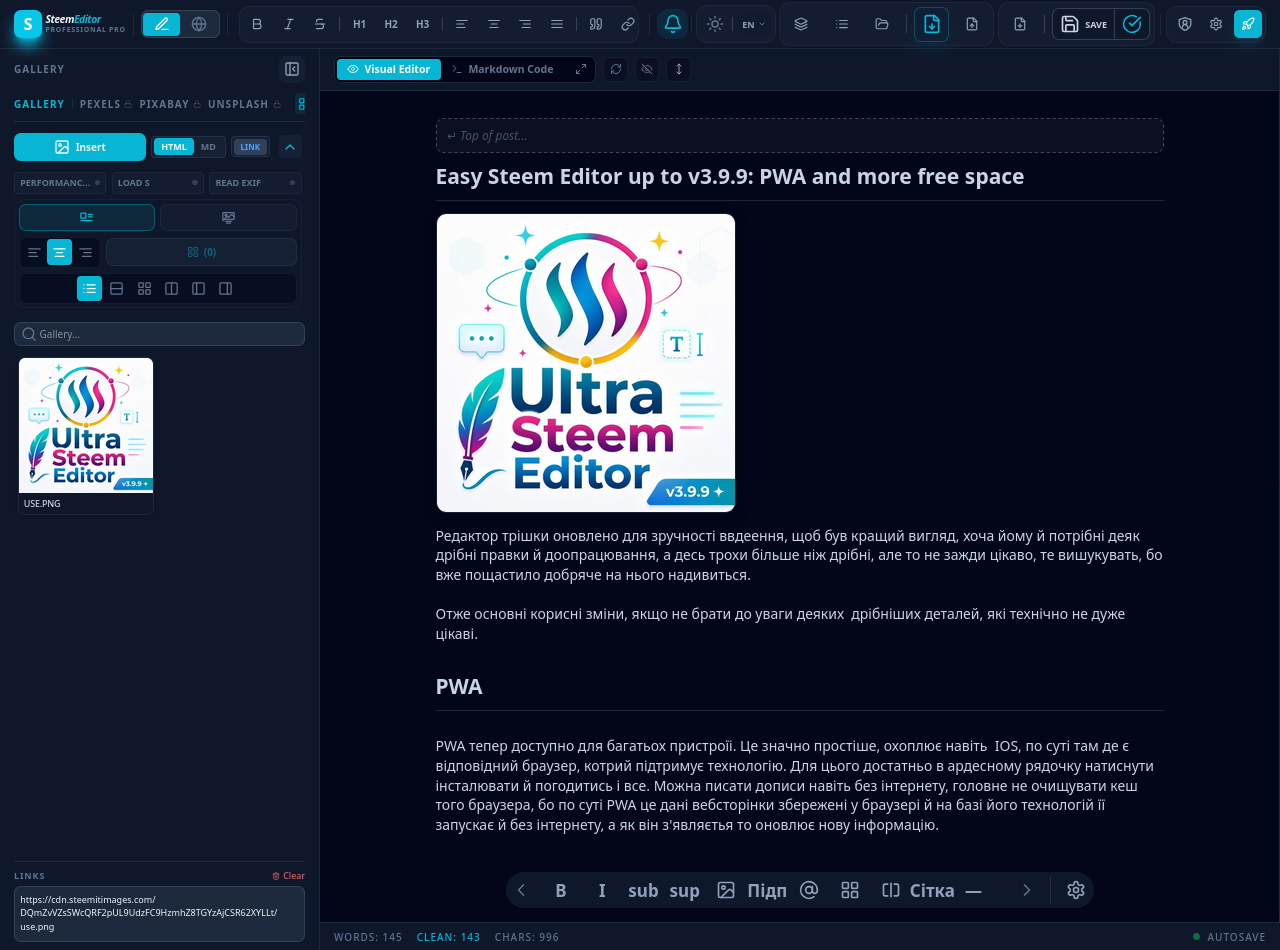Viewport: 1280px width, 950px height.
Task: Open the user shield account icon
Action: 1185,24
